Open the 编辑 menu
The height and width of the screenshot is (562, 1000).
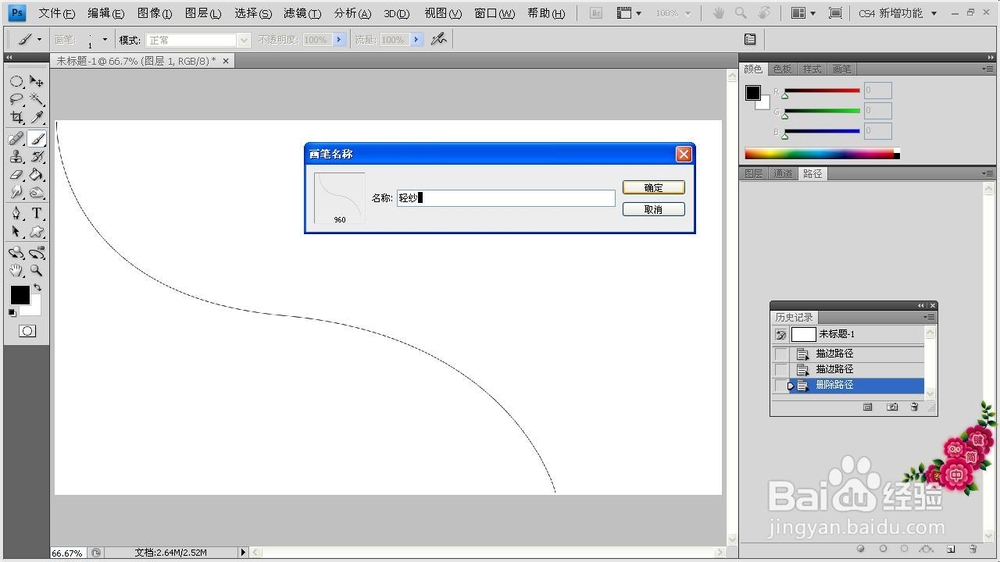106,13
